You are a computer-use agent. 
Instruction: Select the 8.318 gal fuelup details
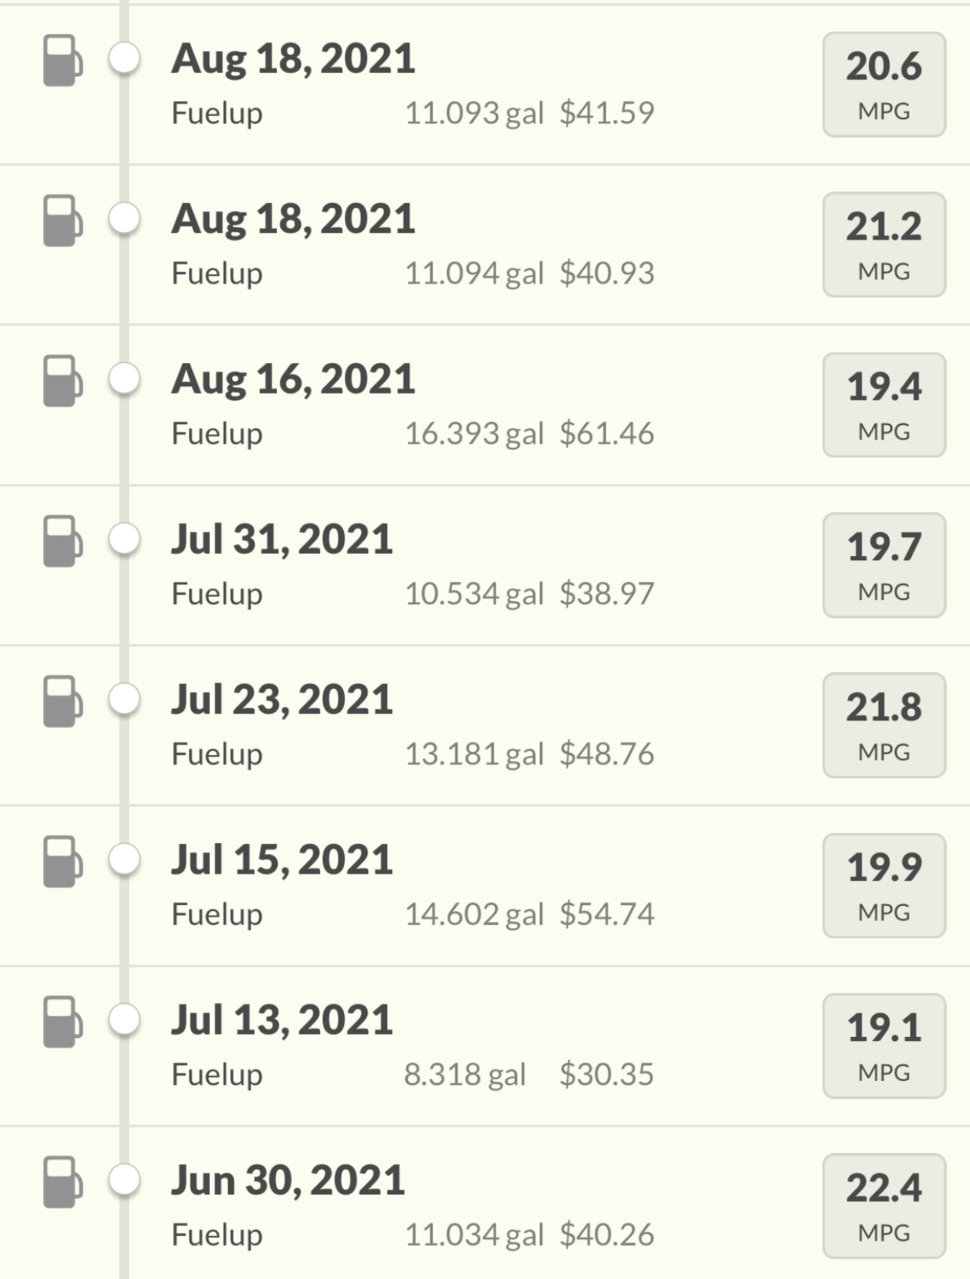(x=465, y=1074)
